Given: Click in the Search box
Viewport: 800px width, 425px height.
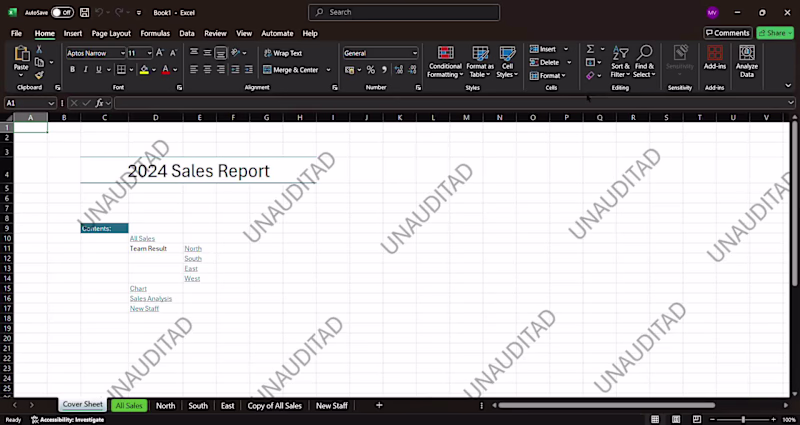Looking at the screenshot, I should [404, 12].
